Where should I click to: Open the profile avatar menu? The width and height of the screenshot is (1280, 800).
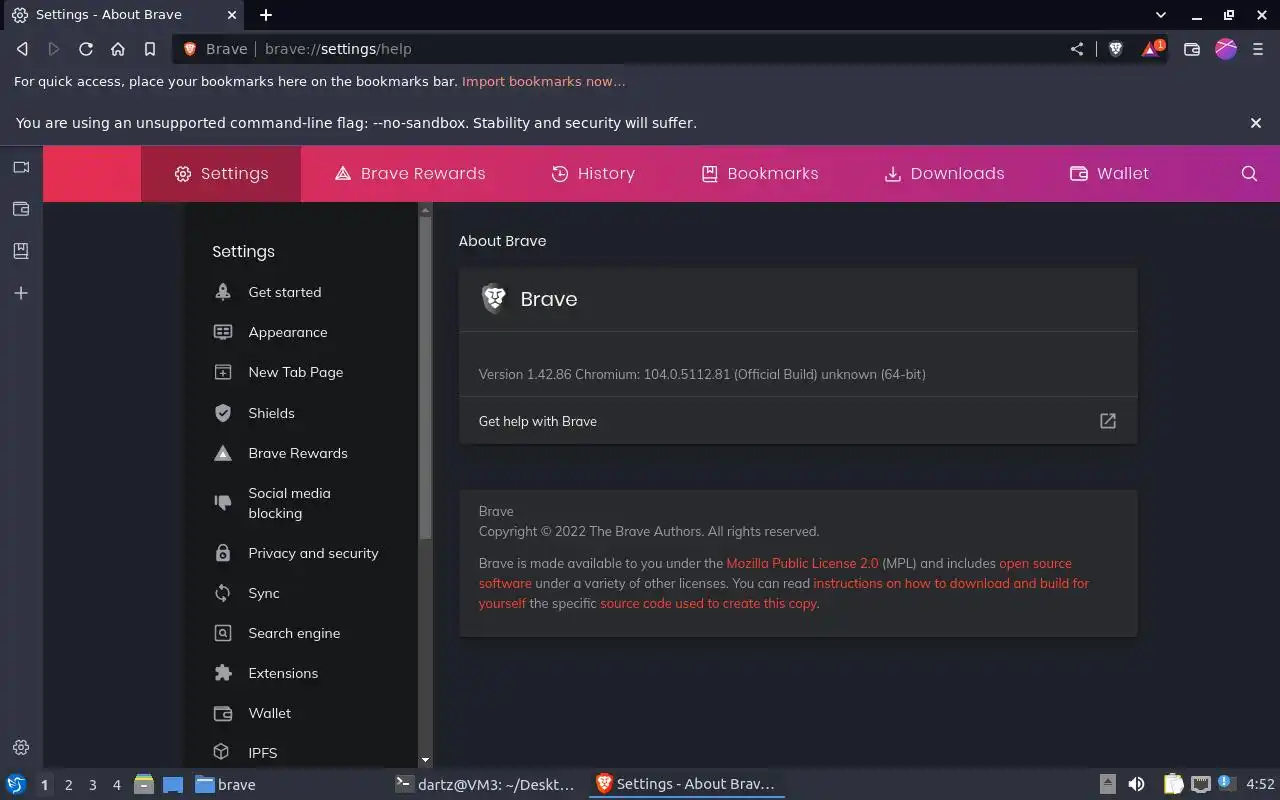click(x=1226, y=49)
